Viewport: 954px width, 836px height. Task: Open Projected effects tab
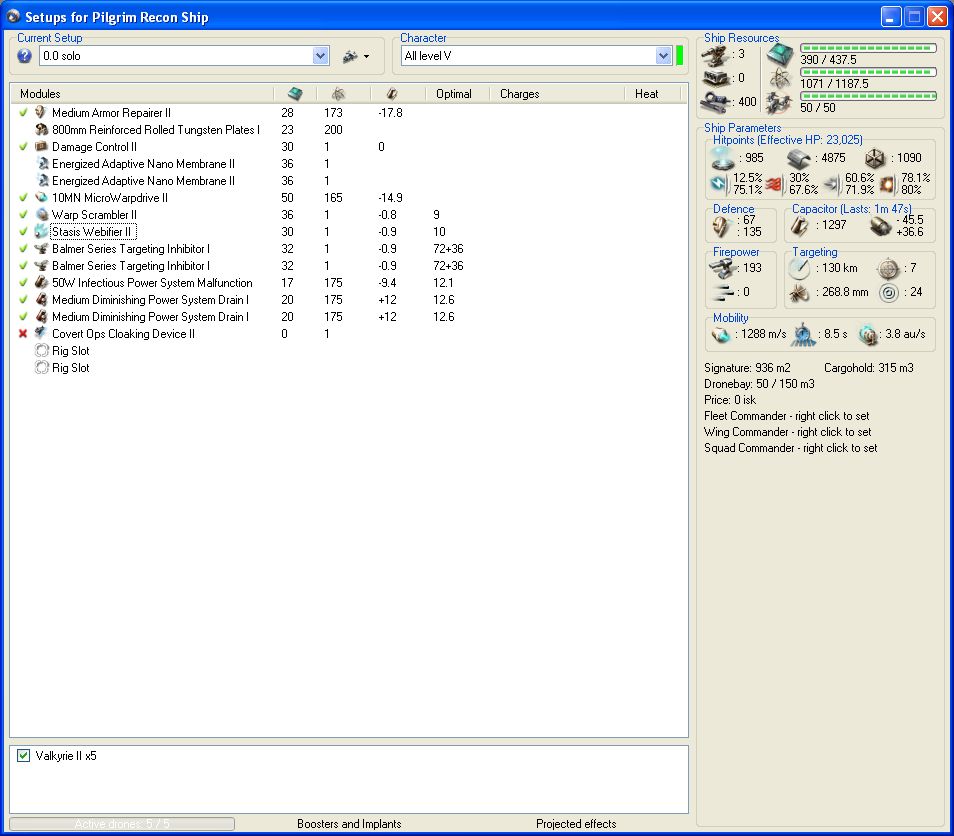tap(576, 824)
